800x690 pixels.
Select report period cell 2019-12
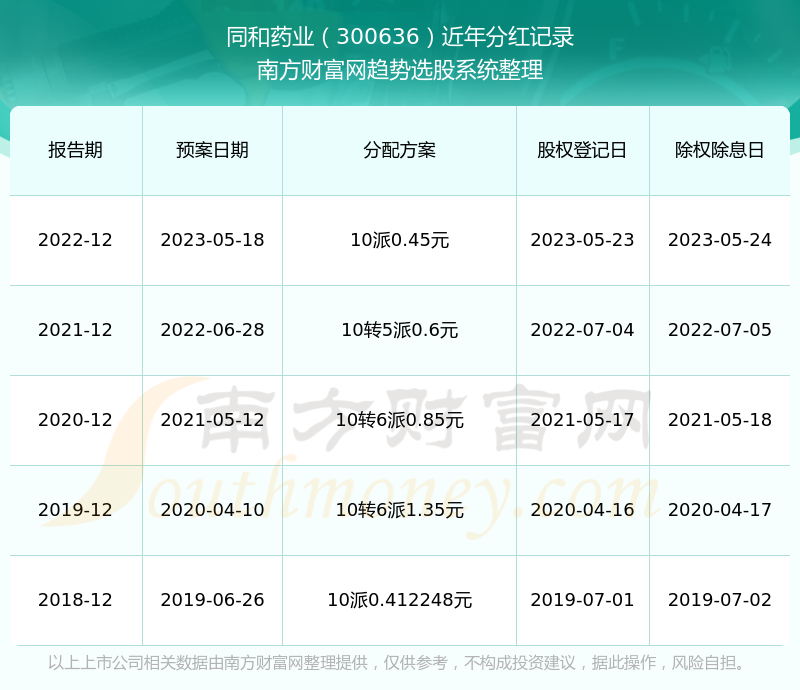pyautogui.click(x=76, y=509)
